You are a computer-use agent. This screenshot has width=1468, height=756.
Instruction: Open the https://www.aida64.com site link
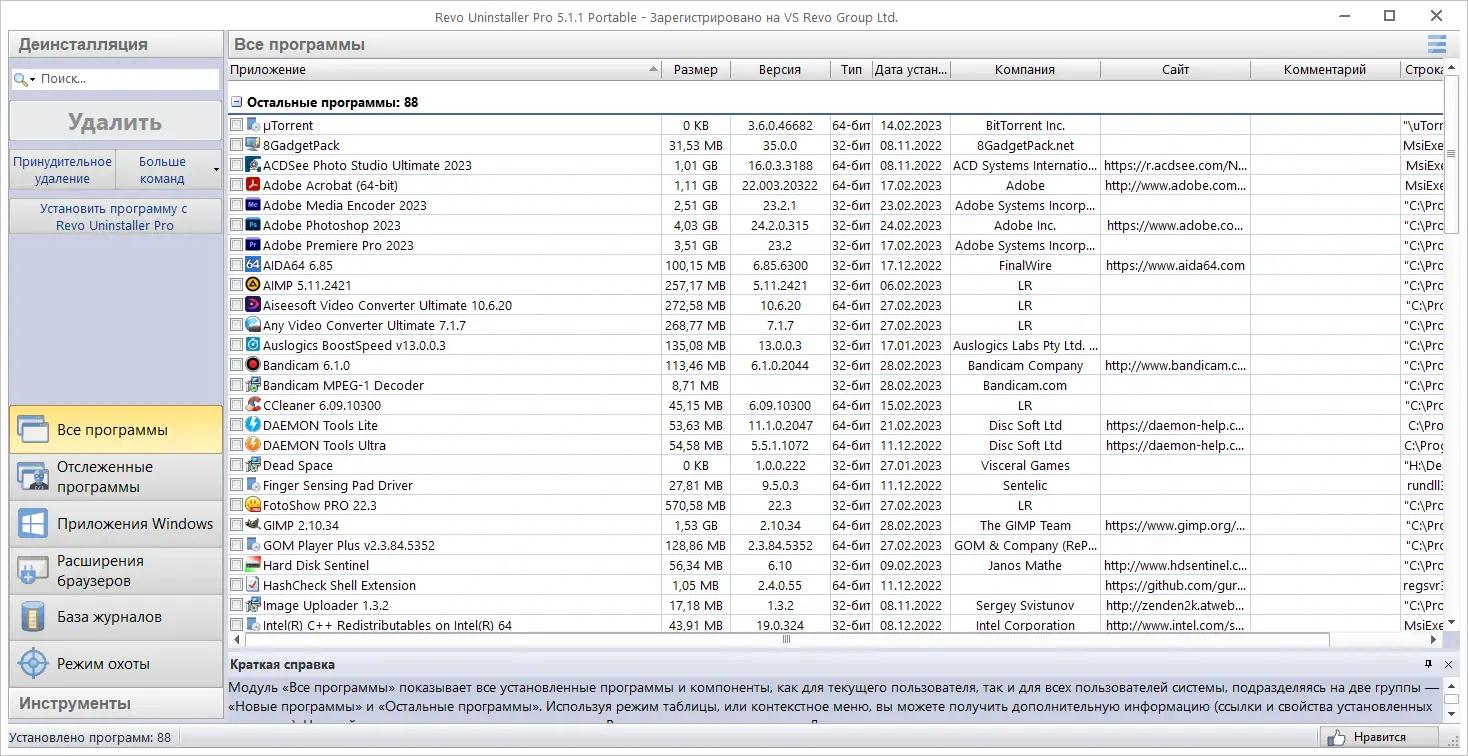1175,265
